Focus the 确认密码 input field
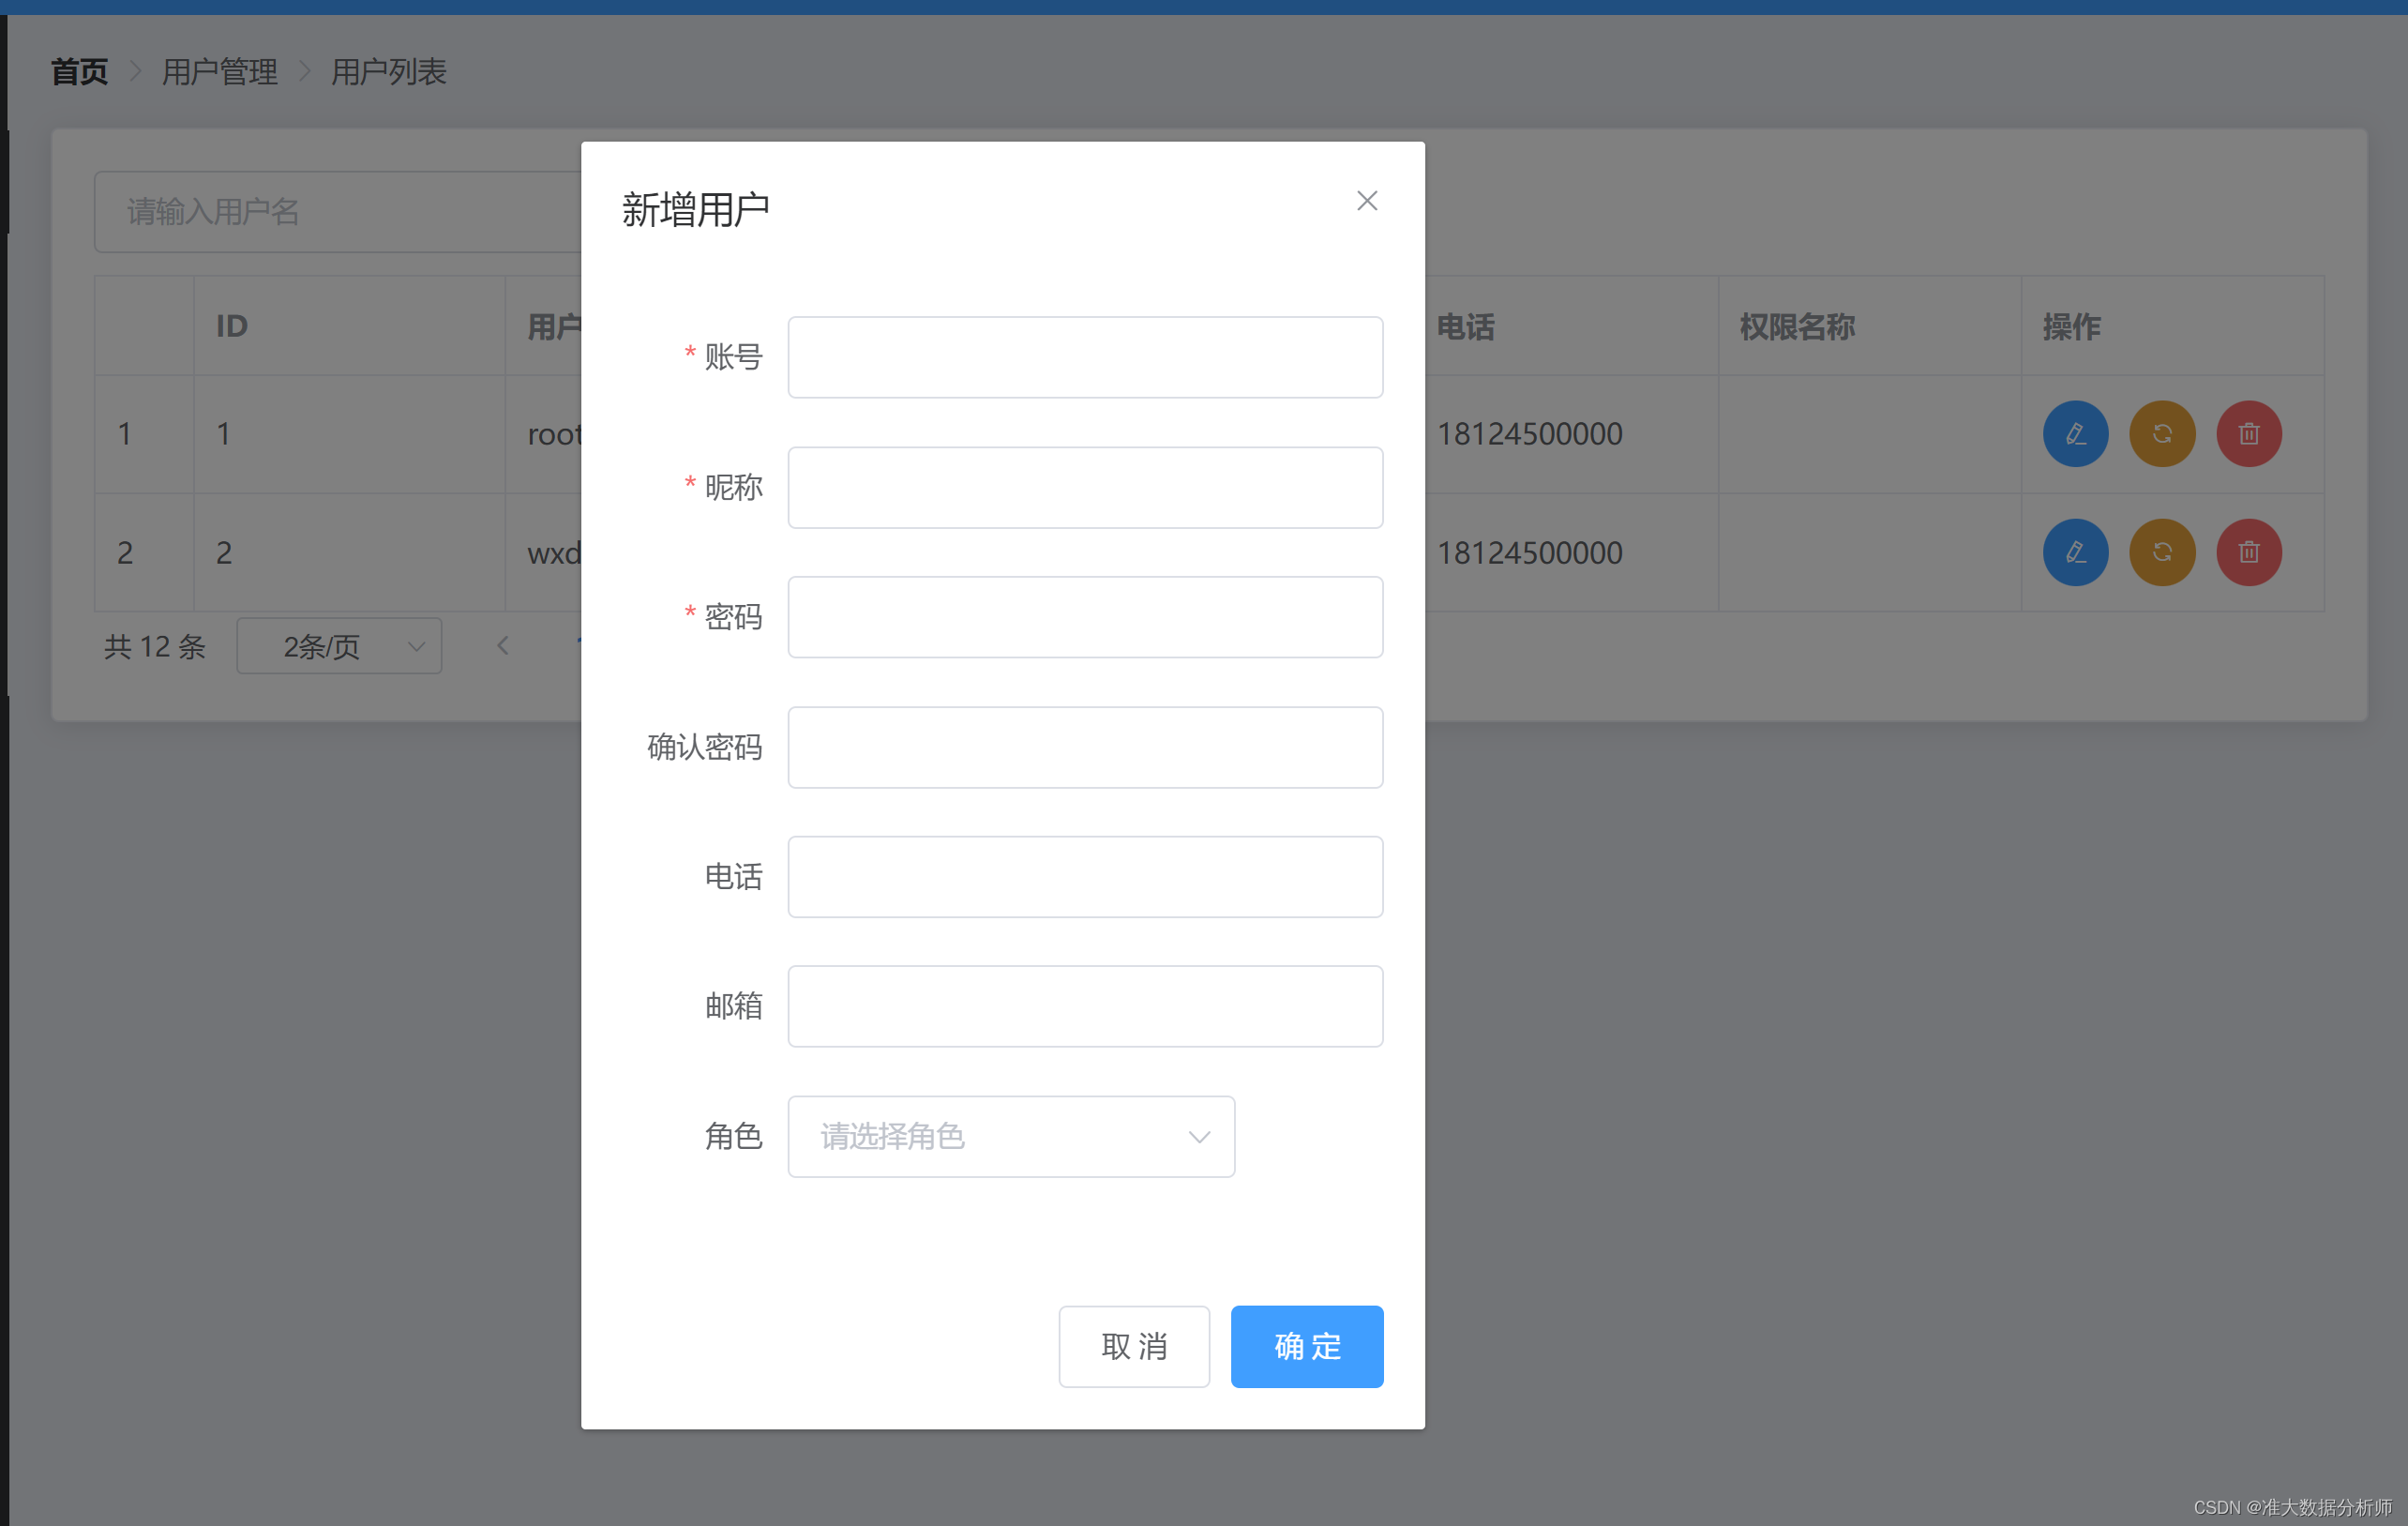2408x1526 pixels. tap(1085, 747)
